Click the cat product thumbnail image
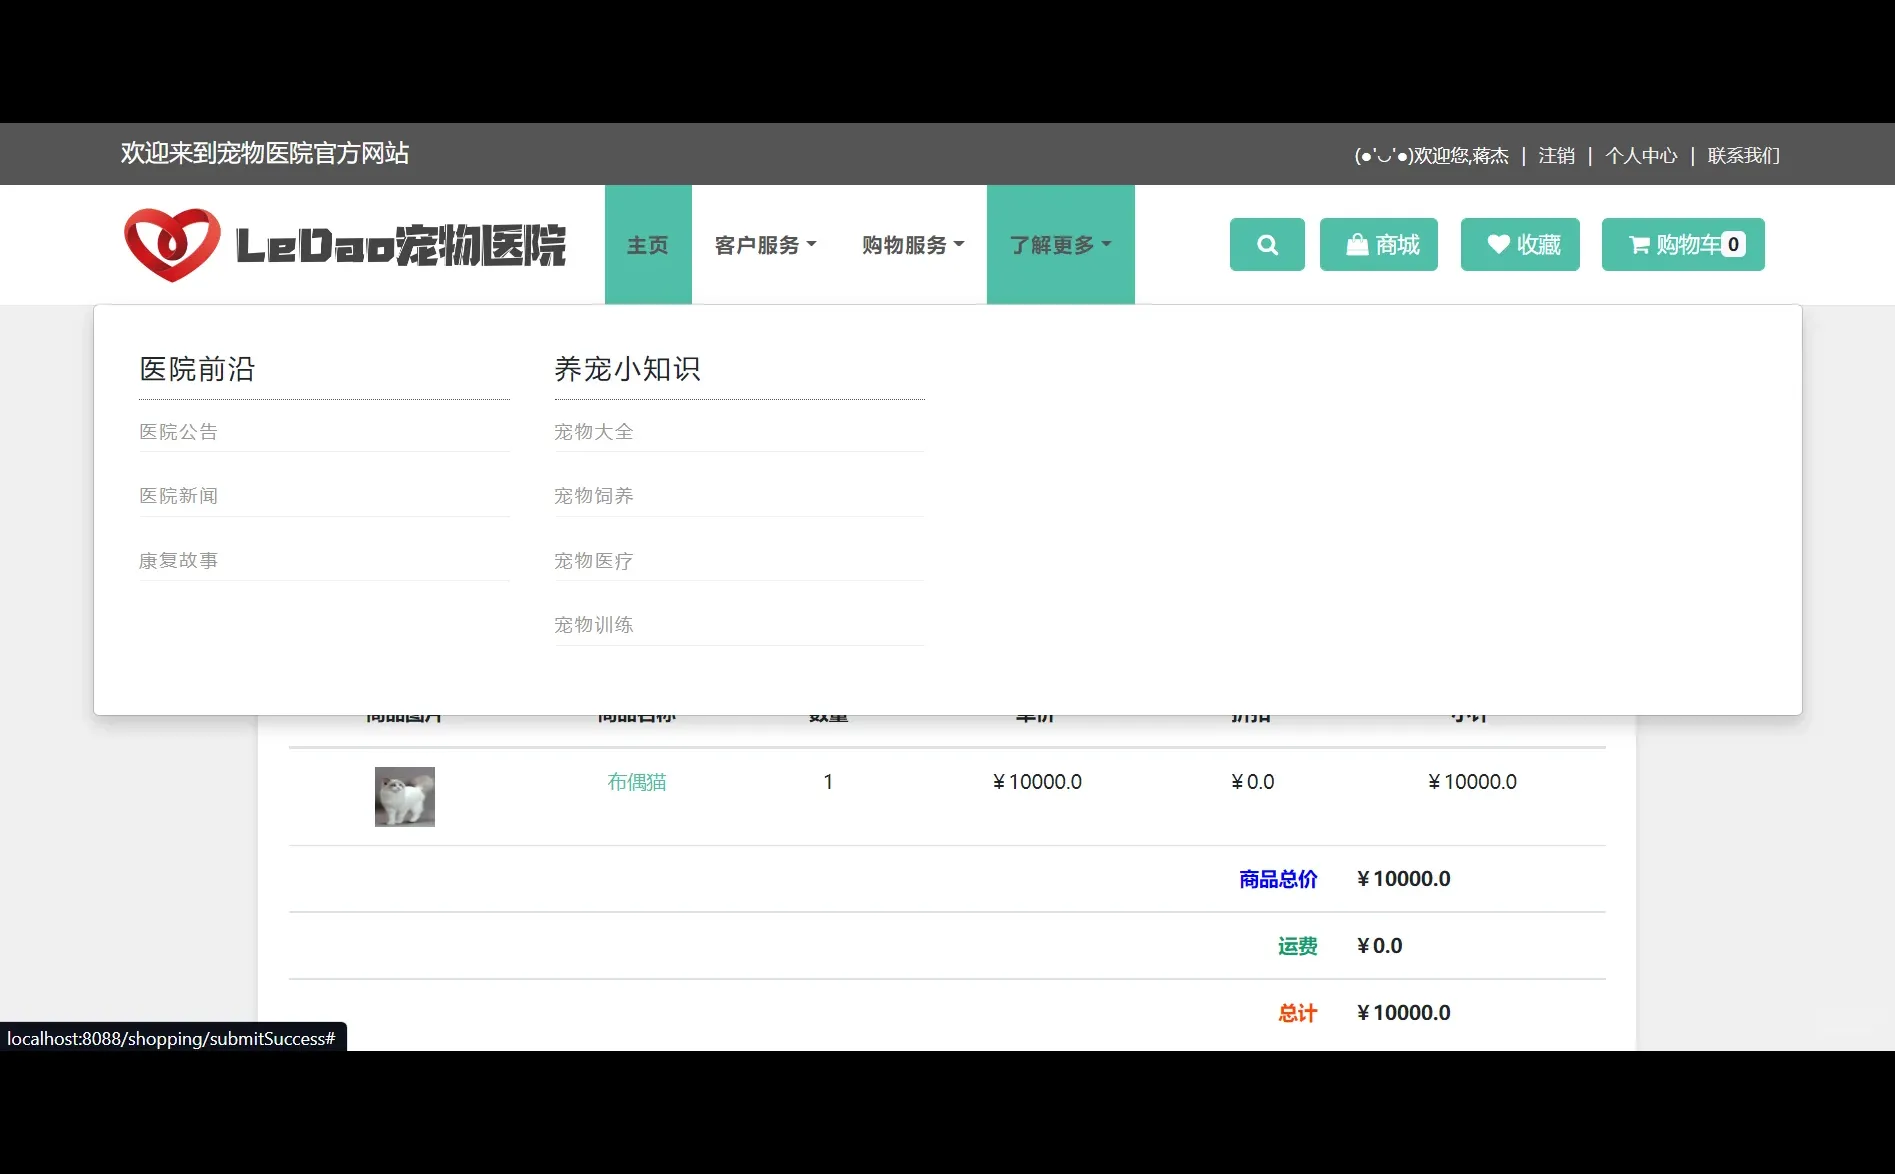1895x1174 pixels. click(x=404, y=796)
